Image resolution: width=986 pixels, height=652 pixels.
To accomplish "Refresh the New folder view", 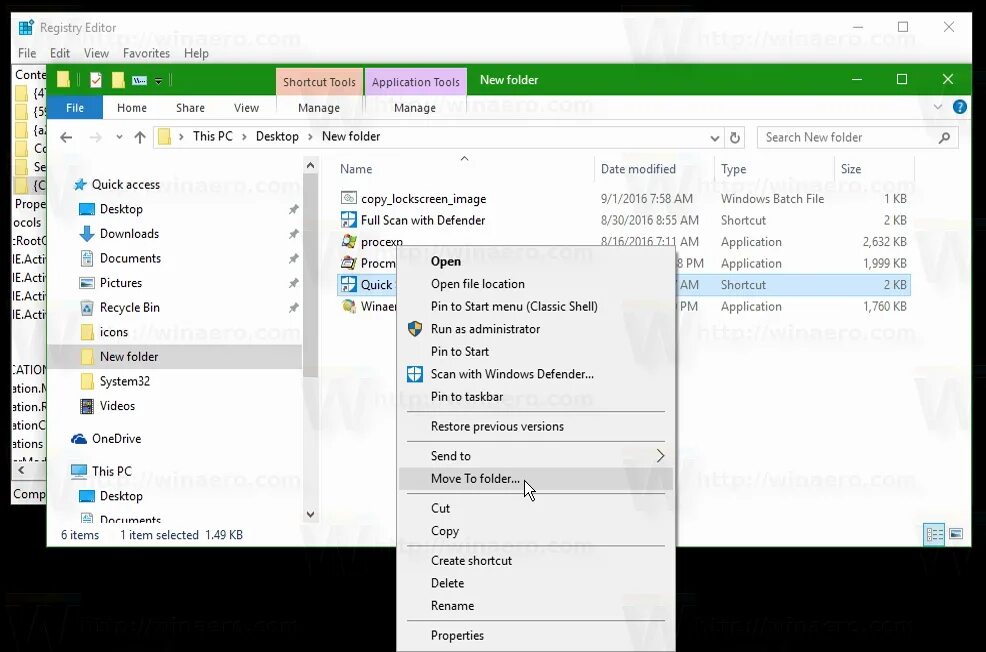I will [735, 137].
